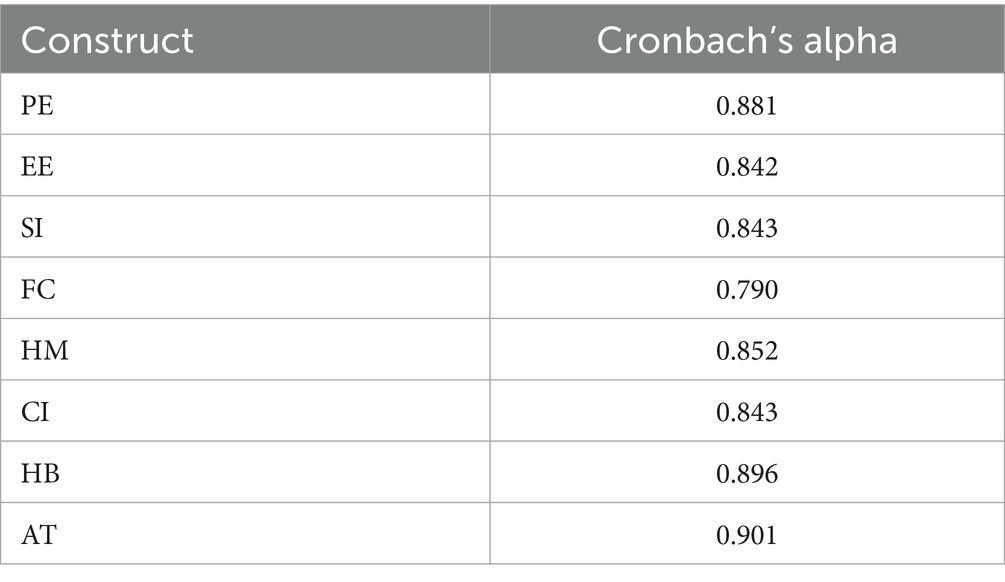Click the 0.896 alpha value
This screenshot has height=582, width=1005.
(746, 474)
